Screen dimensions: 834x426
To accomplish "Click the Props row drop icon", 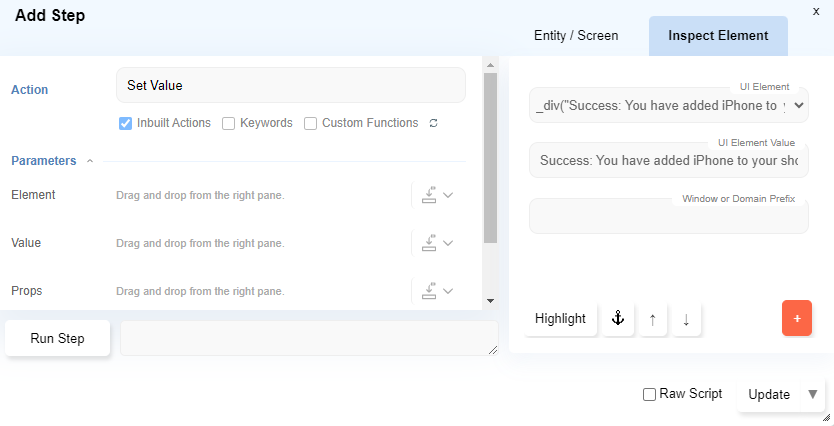I will [x=430, y=291].
